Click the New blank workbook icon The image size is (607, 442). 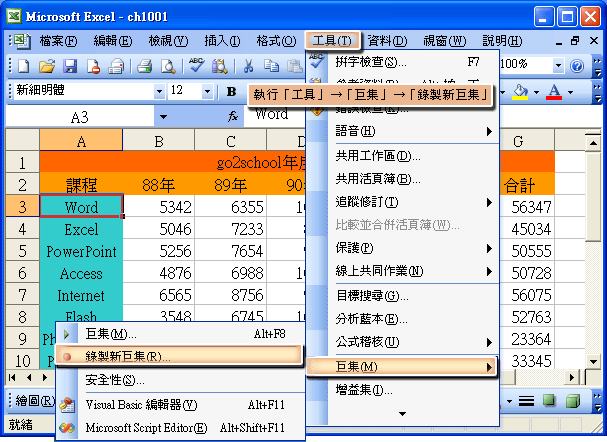(24, 66)
